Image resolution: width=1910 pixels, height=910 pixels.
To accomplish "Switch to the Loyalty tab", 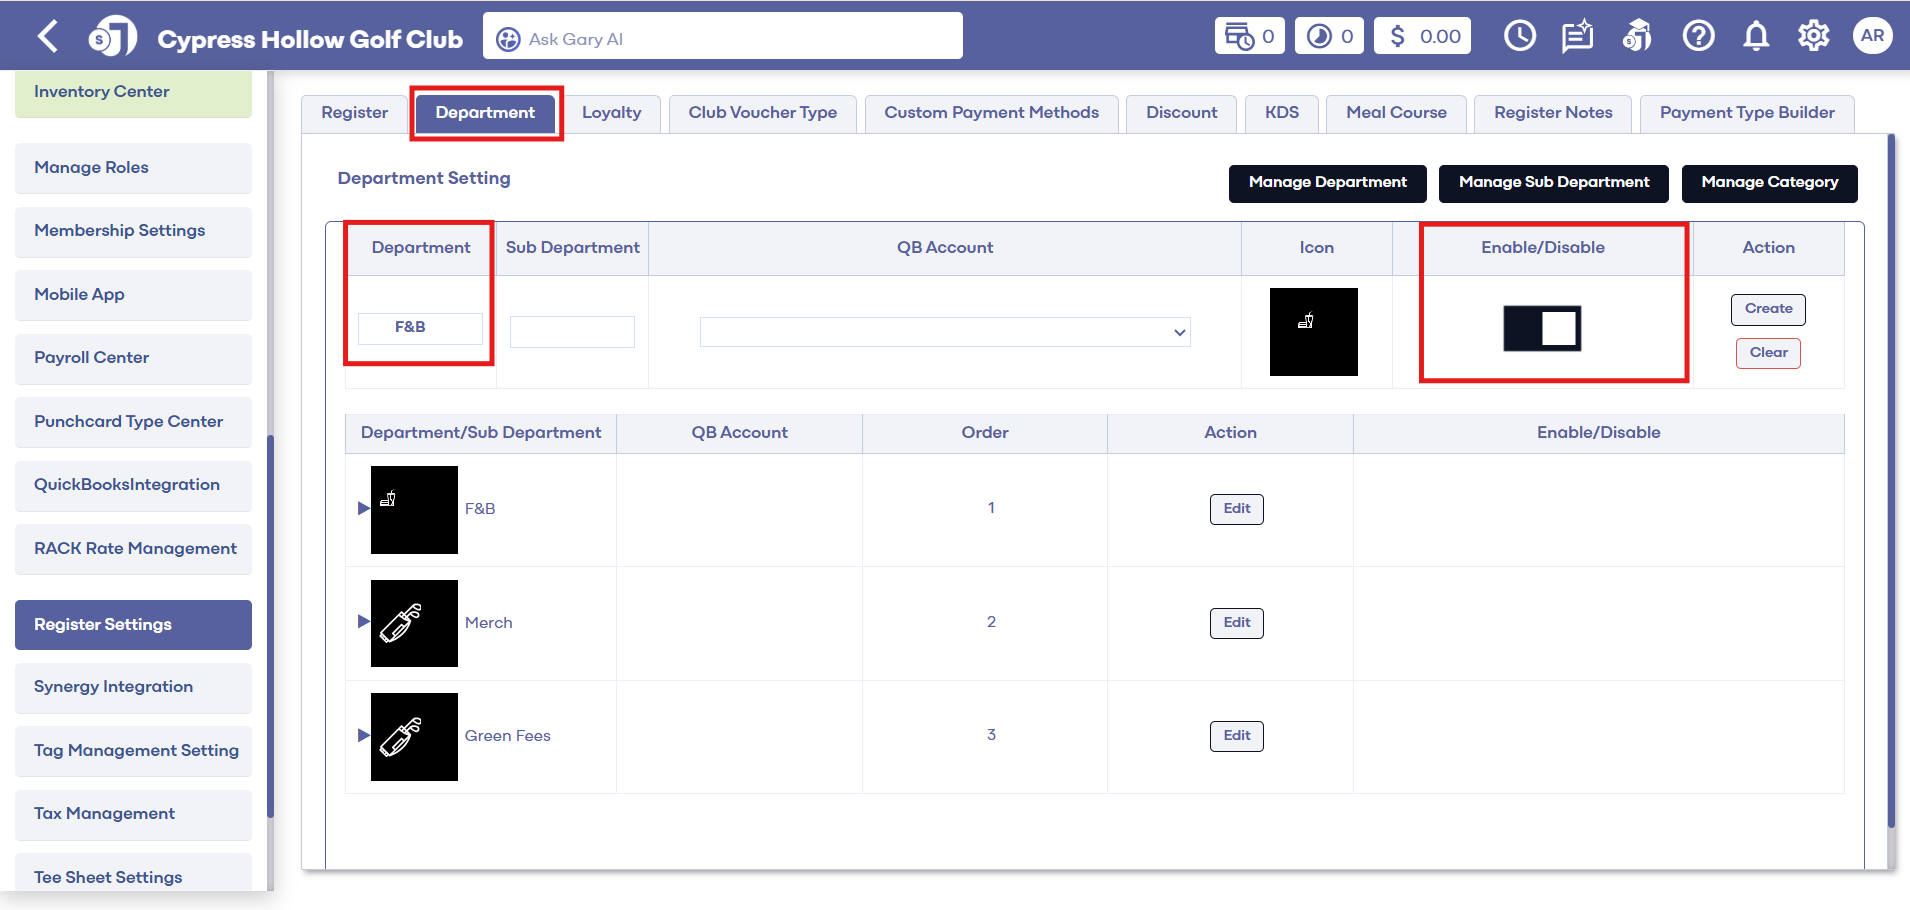I will point(611,113).
